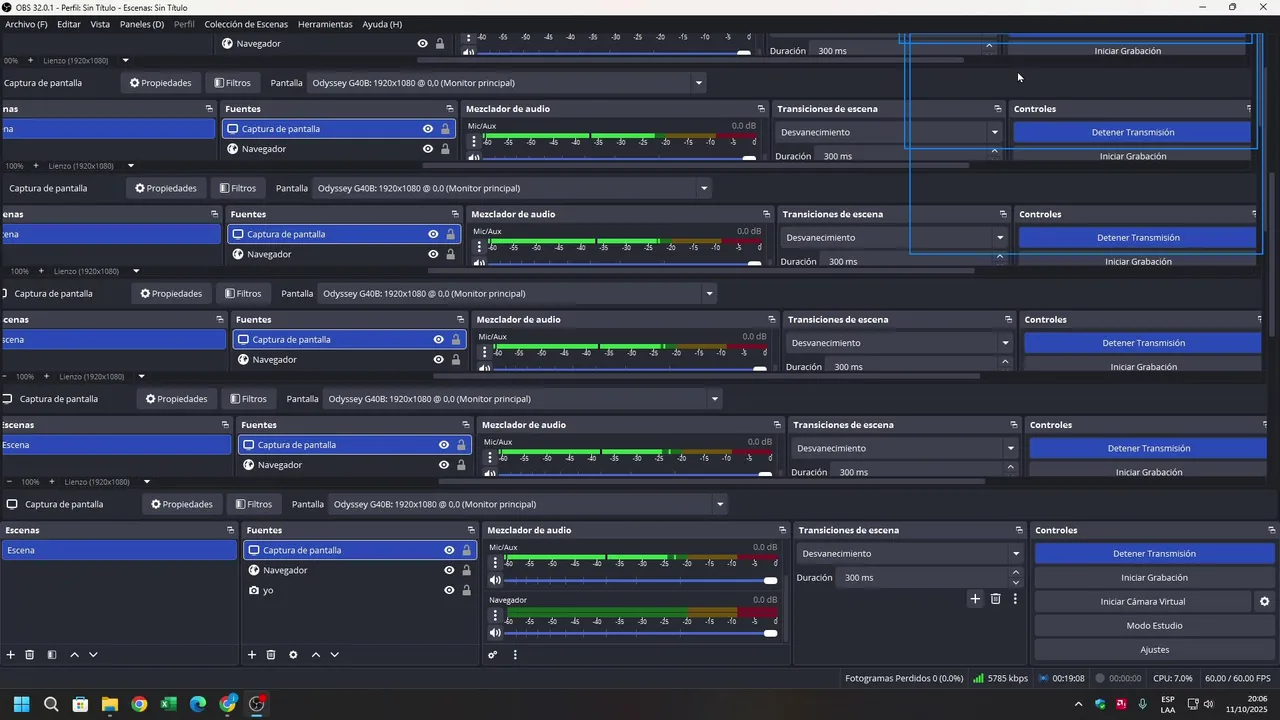Open transition properties three-dot menu beside trash
Screen dimensions: 1280x720
click(1015, 599)
